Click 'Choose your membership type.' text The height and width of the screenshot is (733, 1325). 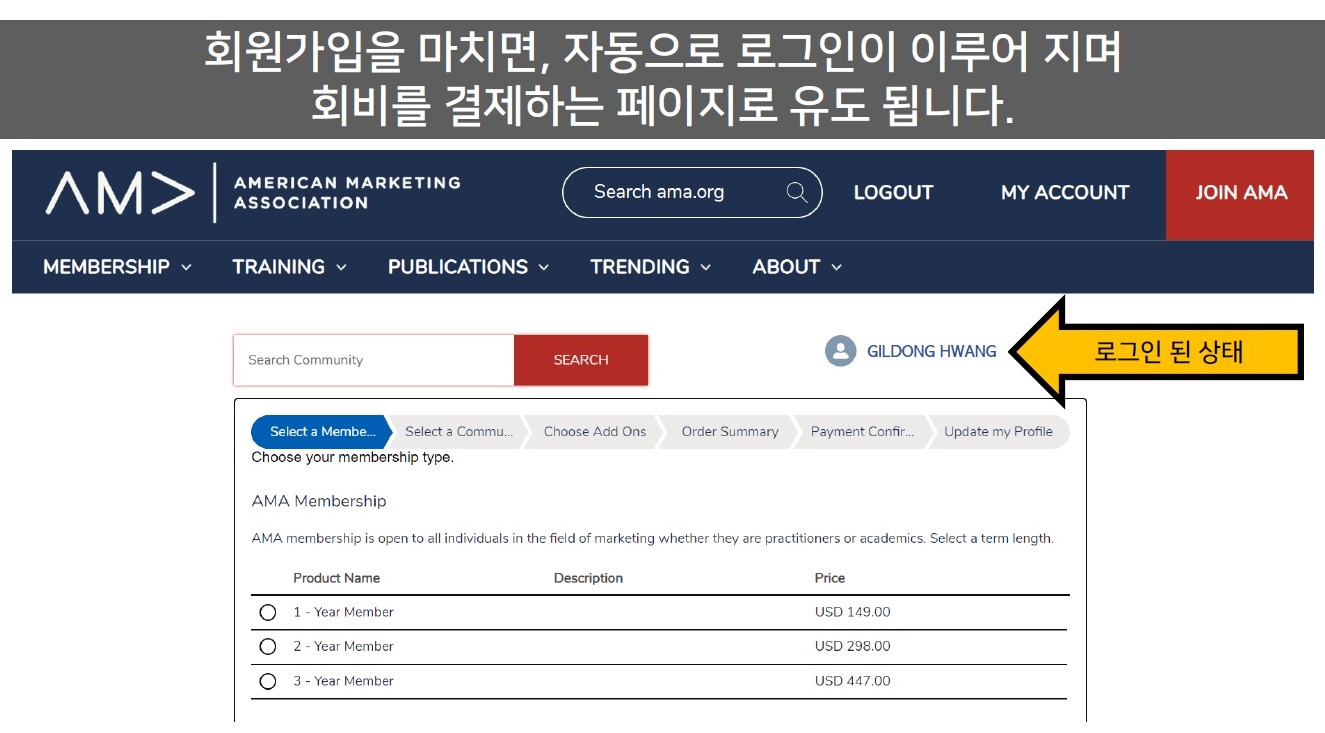(x=352, y=458)
